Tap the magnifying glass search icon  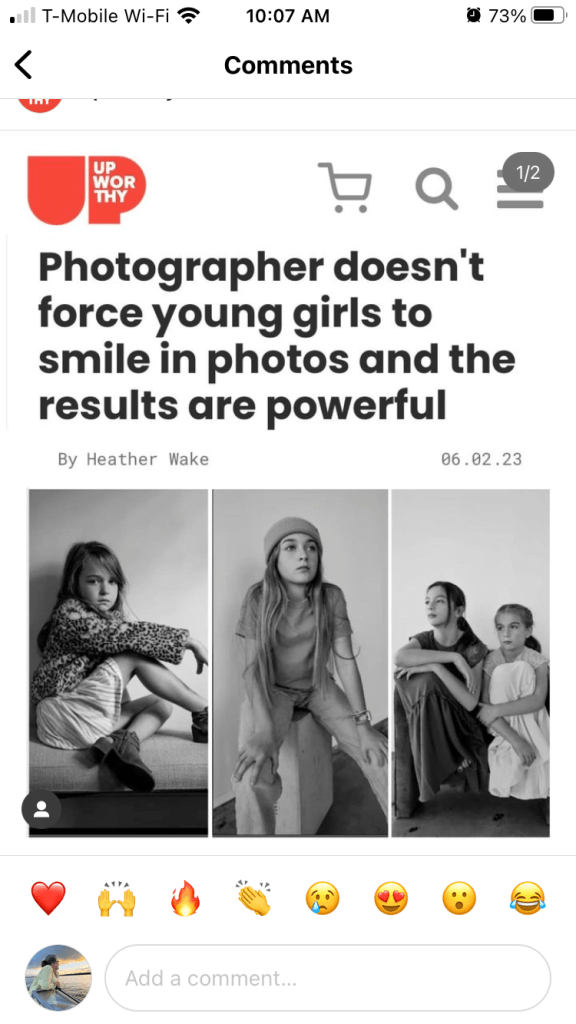coord(436,189)
